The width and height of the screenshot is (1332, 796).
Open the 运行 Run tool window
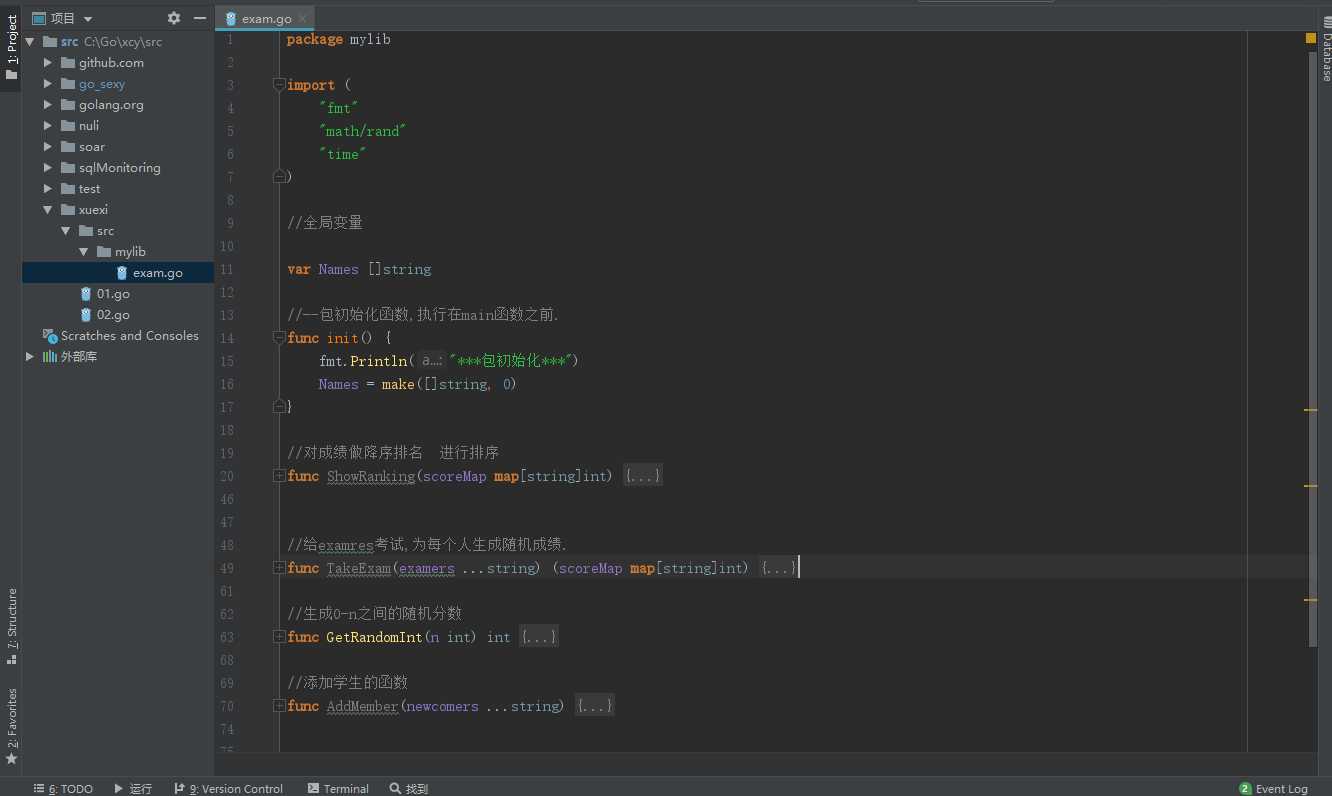(133, 788)
